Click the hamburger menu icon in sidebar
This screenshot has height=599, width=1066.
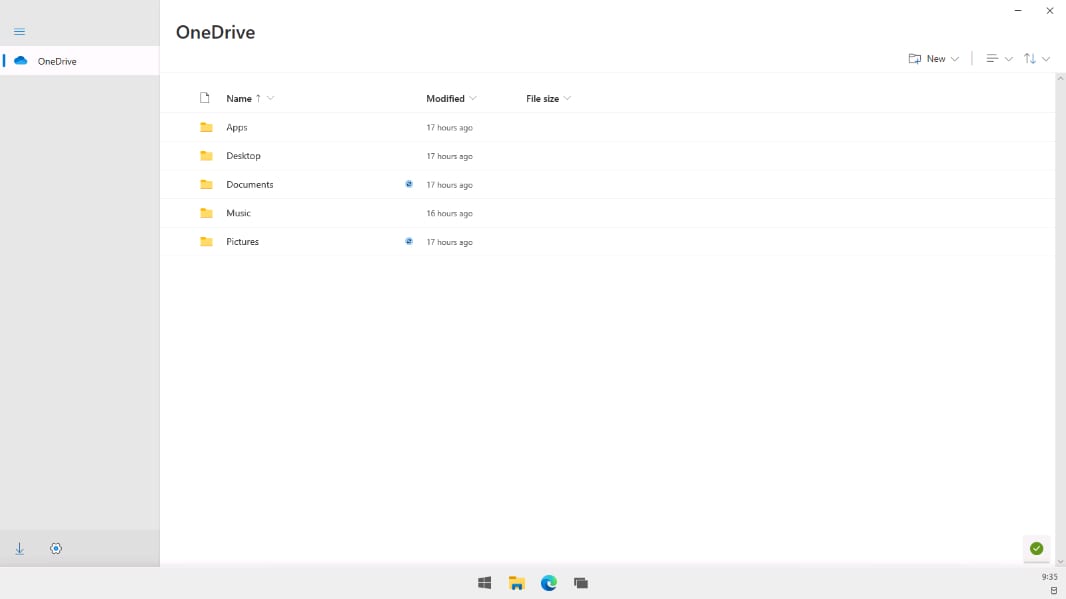19,32
